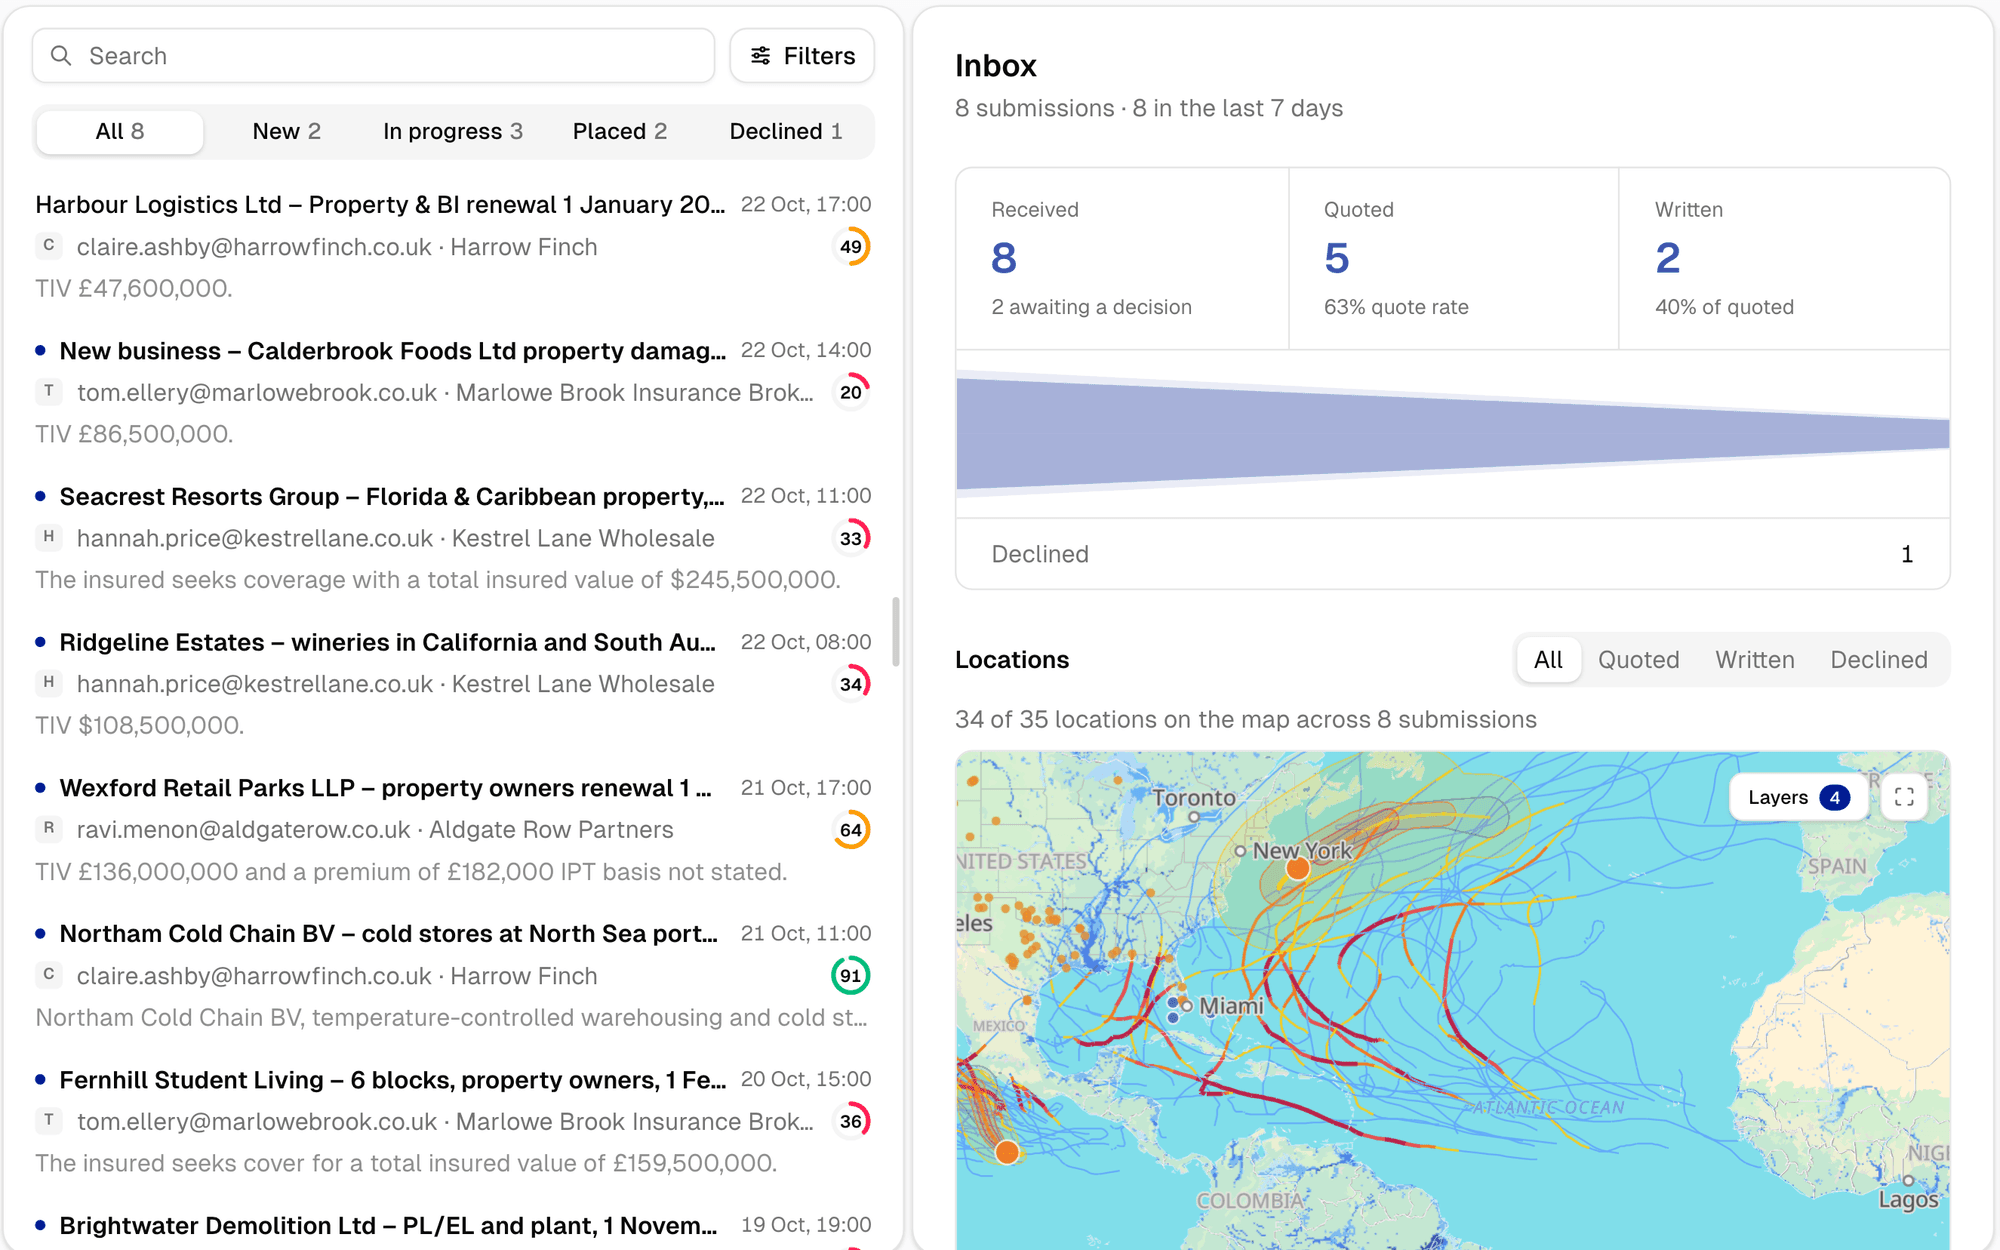
Task: Click '2 awaiting a decision' text
Action: 1091,307
